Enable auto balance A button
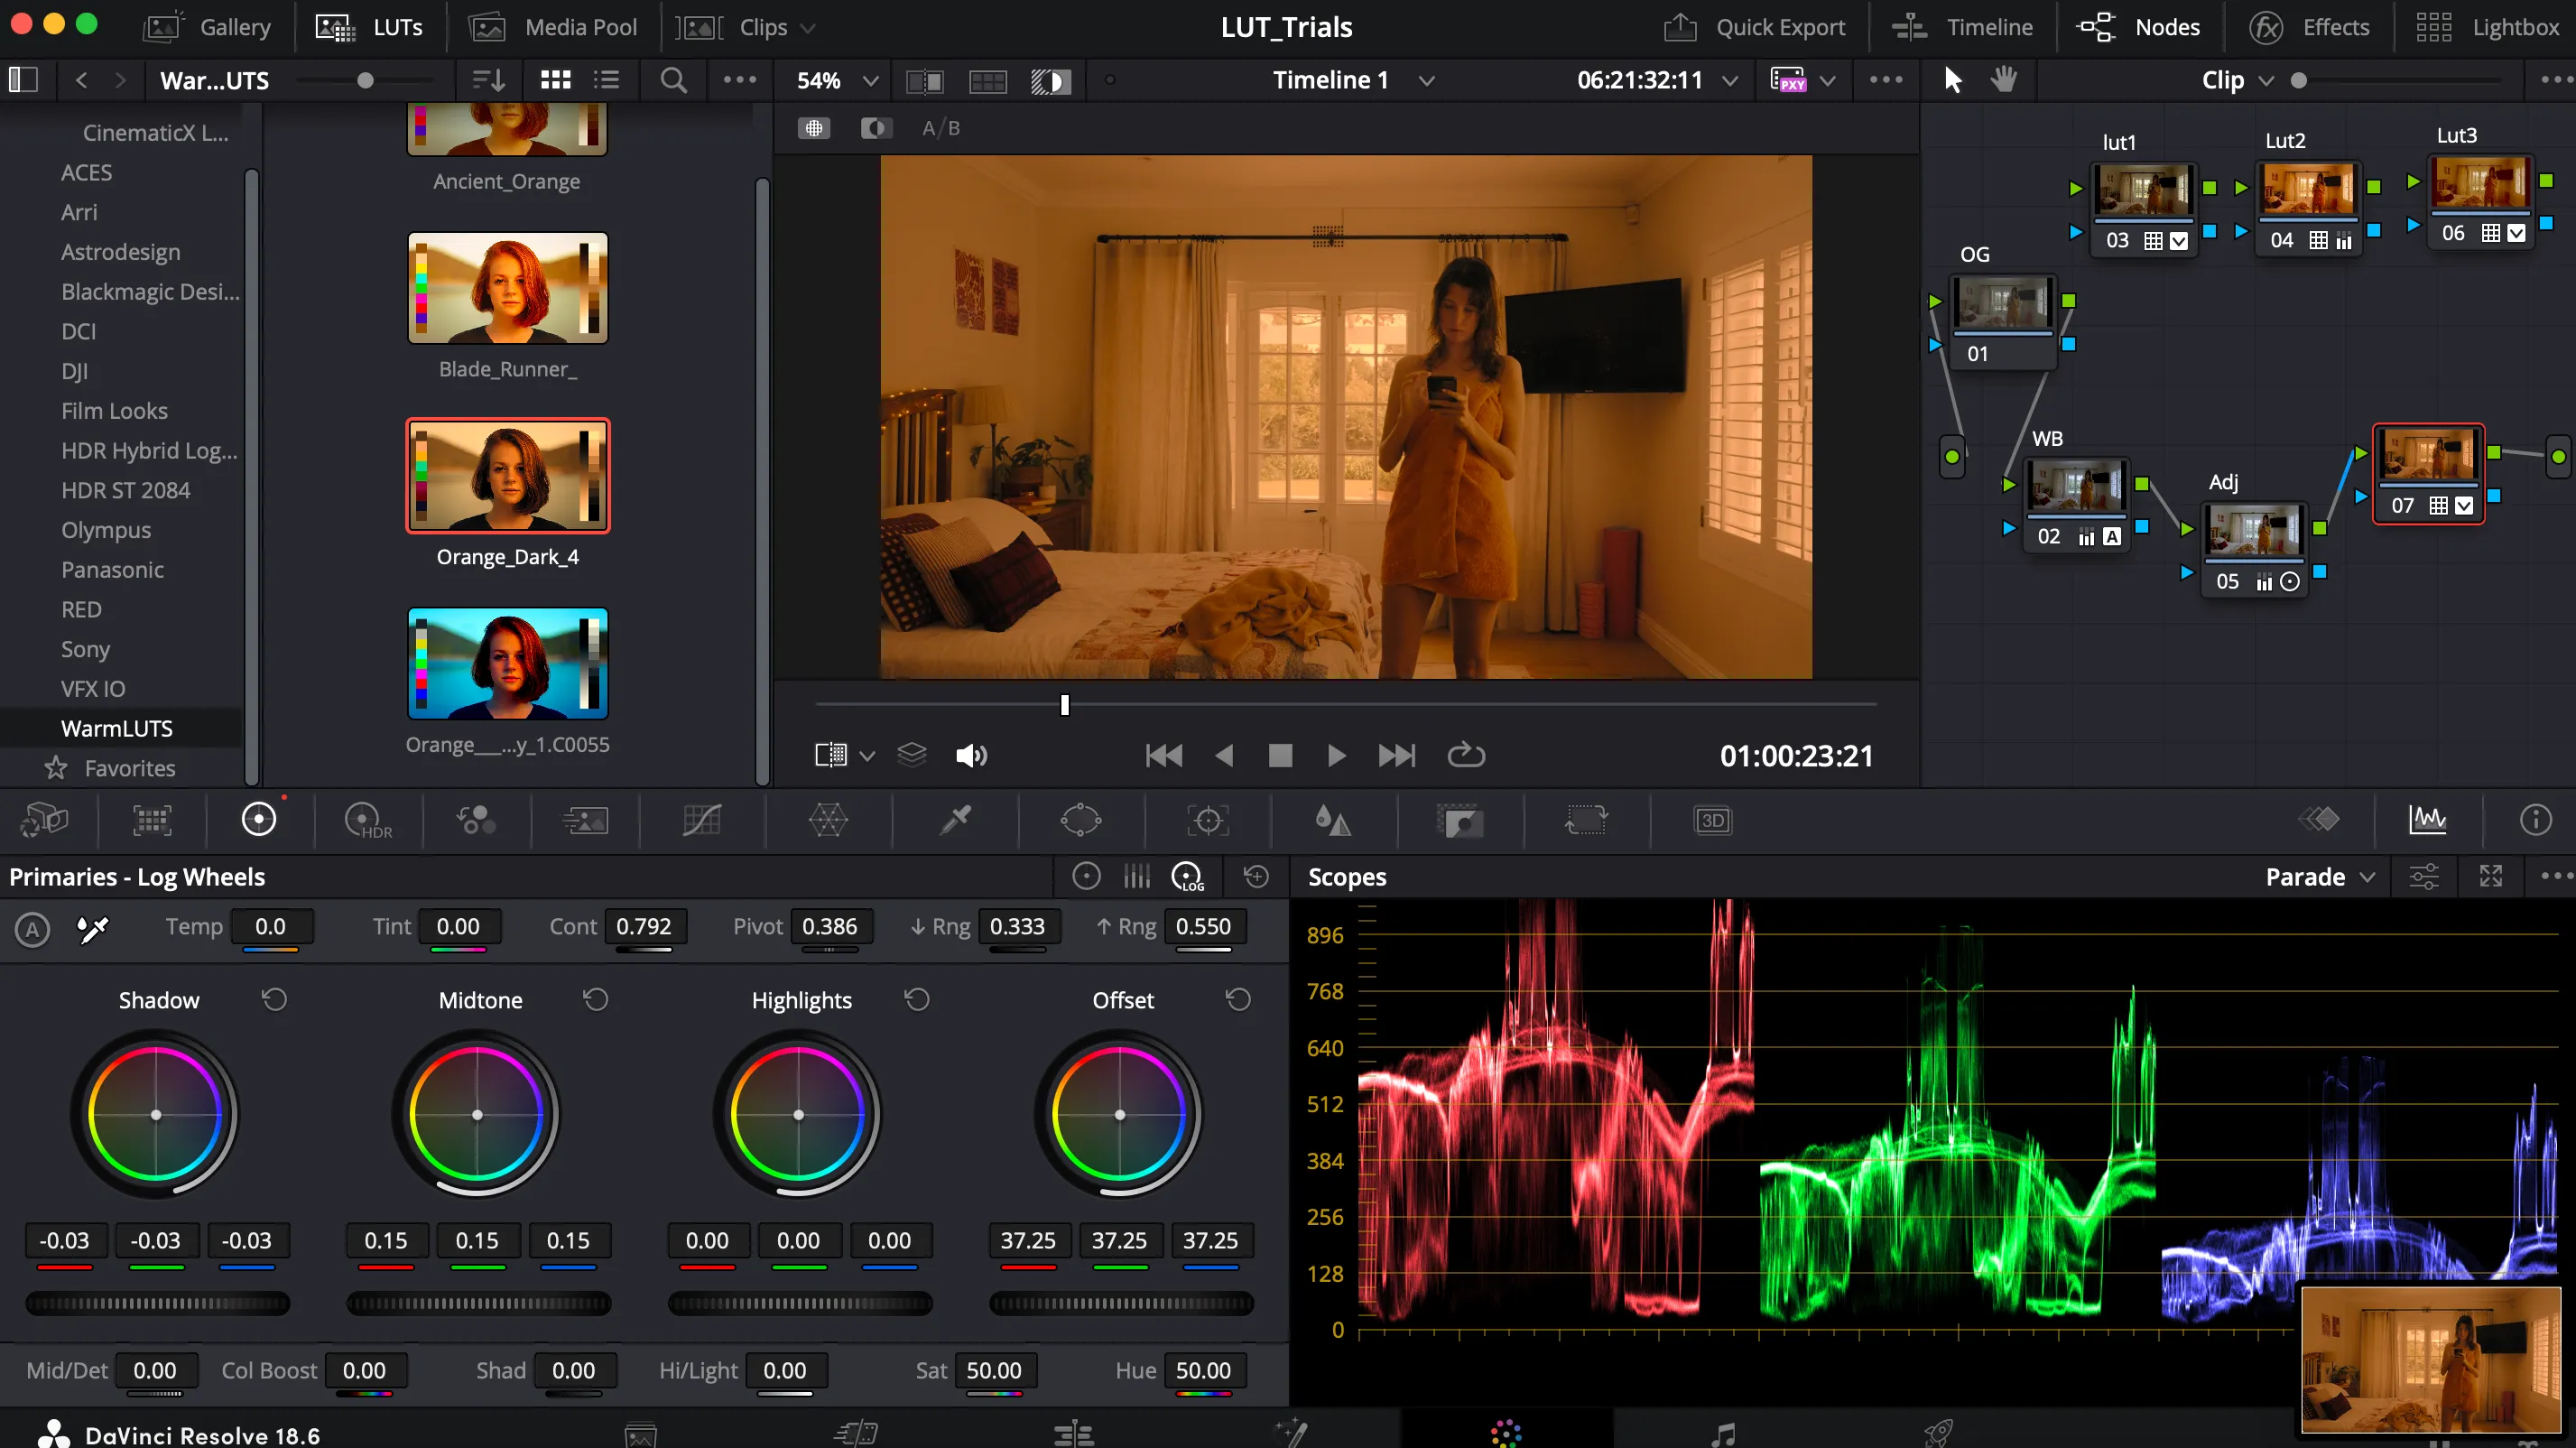The height and width of the screenshot is (1448, 2576). click(32, 929)
